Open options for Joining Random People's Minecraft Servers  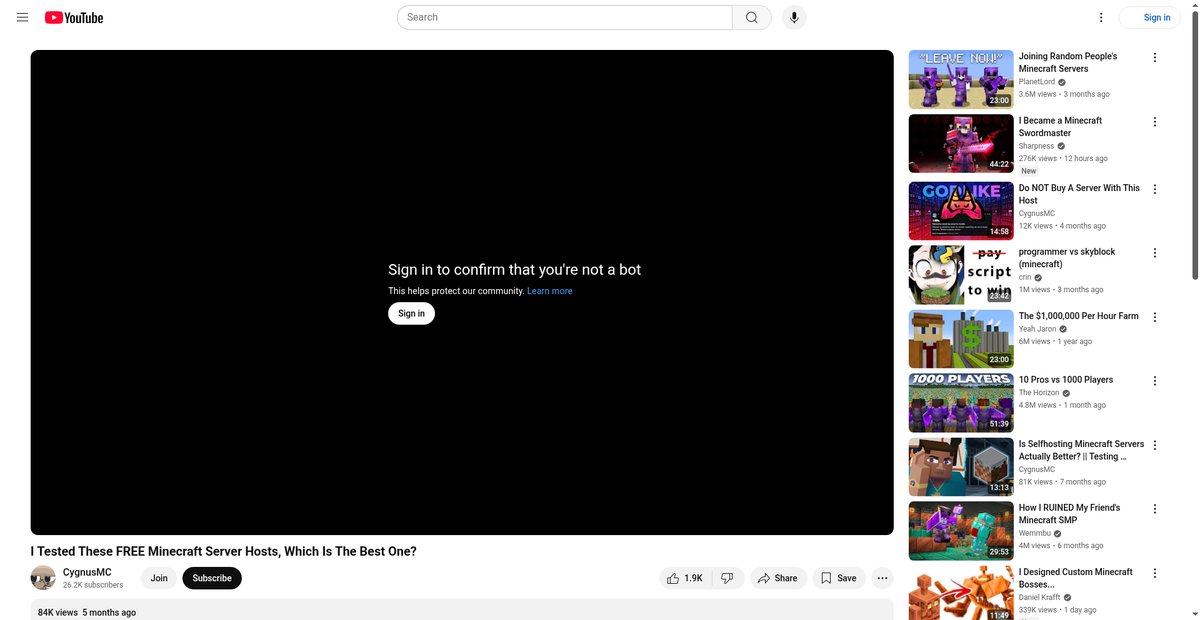(x=1155, y=58)
